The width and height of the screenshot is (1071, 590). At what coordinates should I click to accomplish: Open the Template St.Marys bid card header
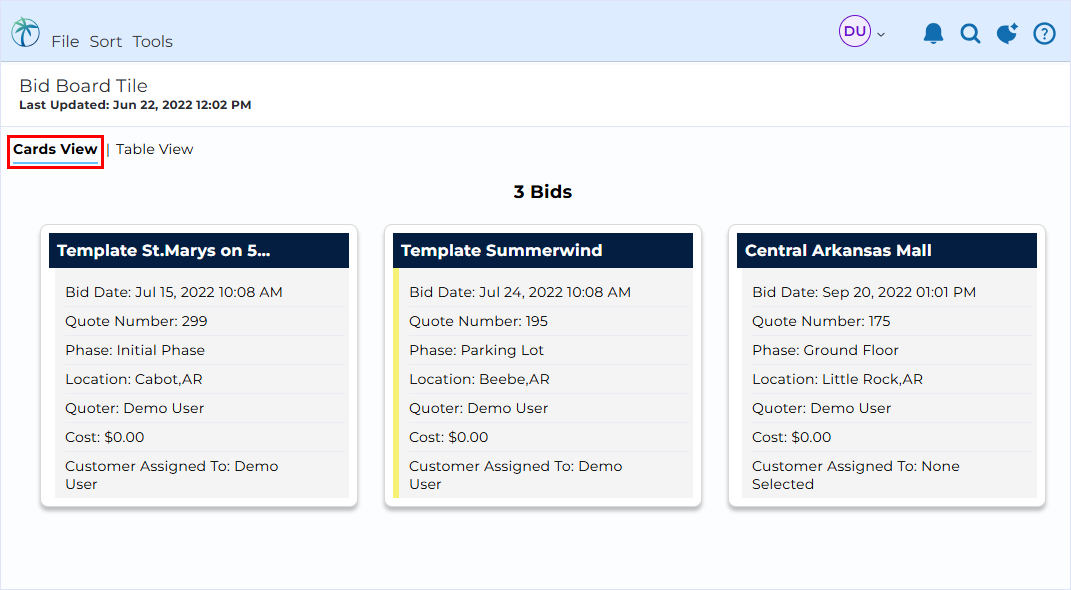tap(199, 251)
